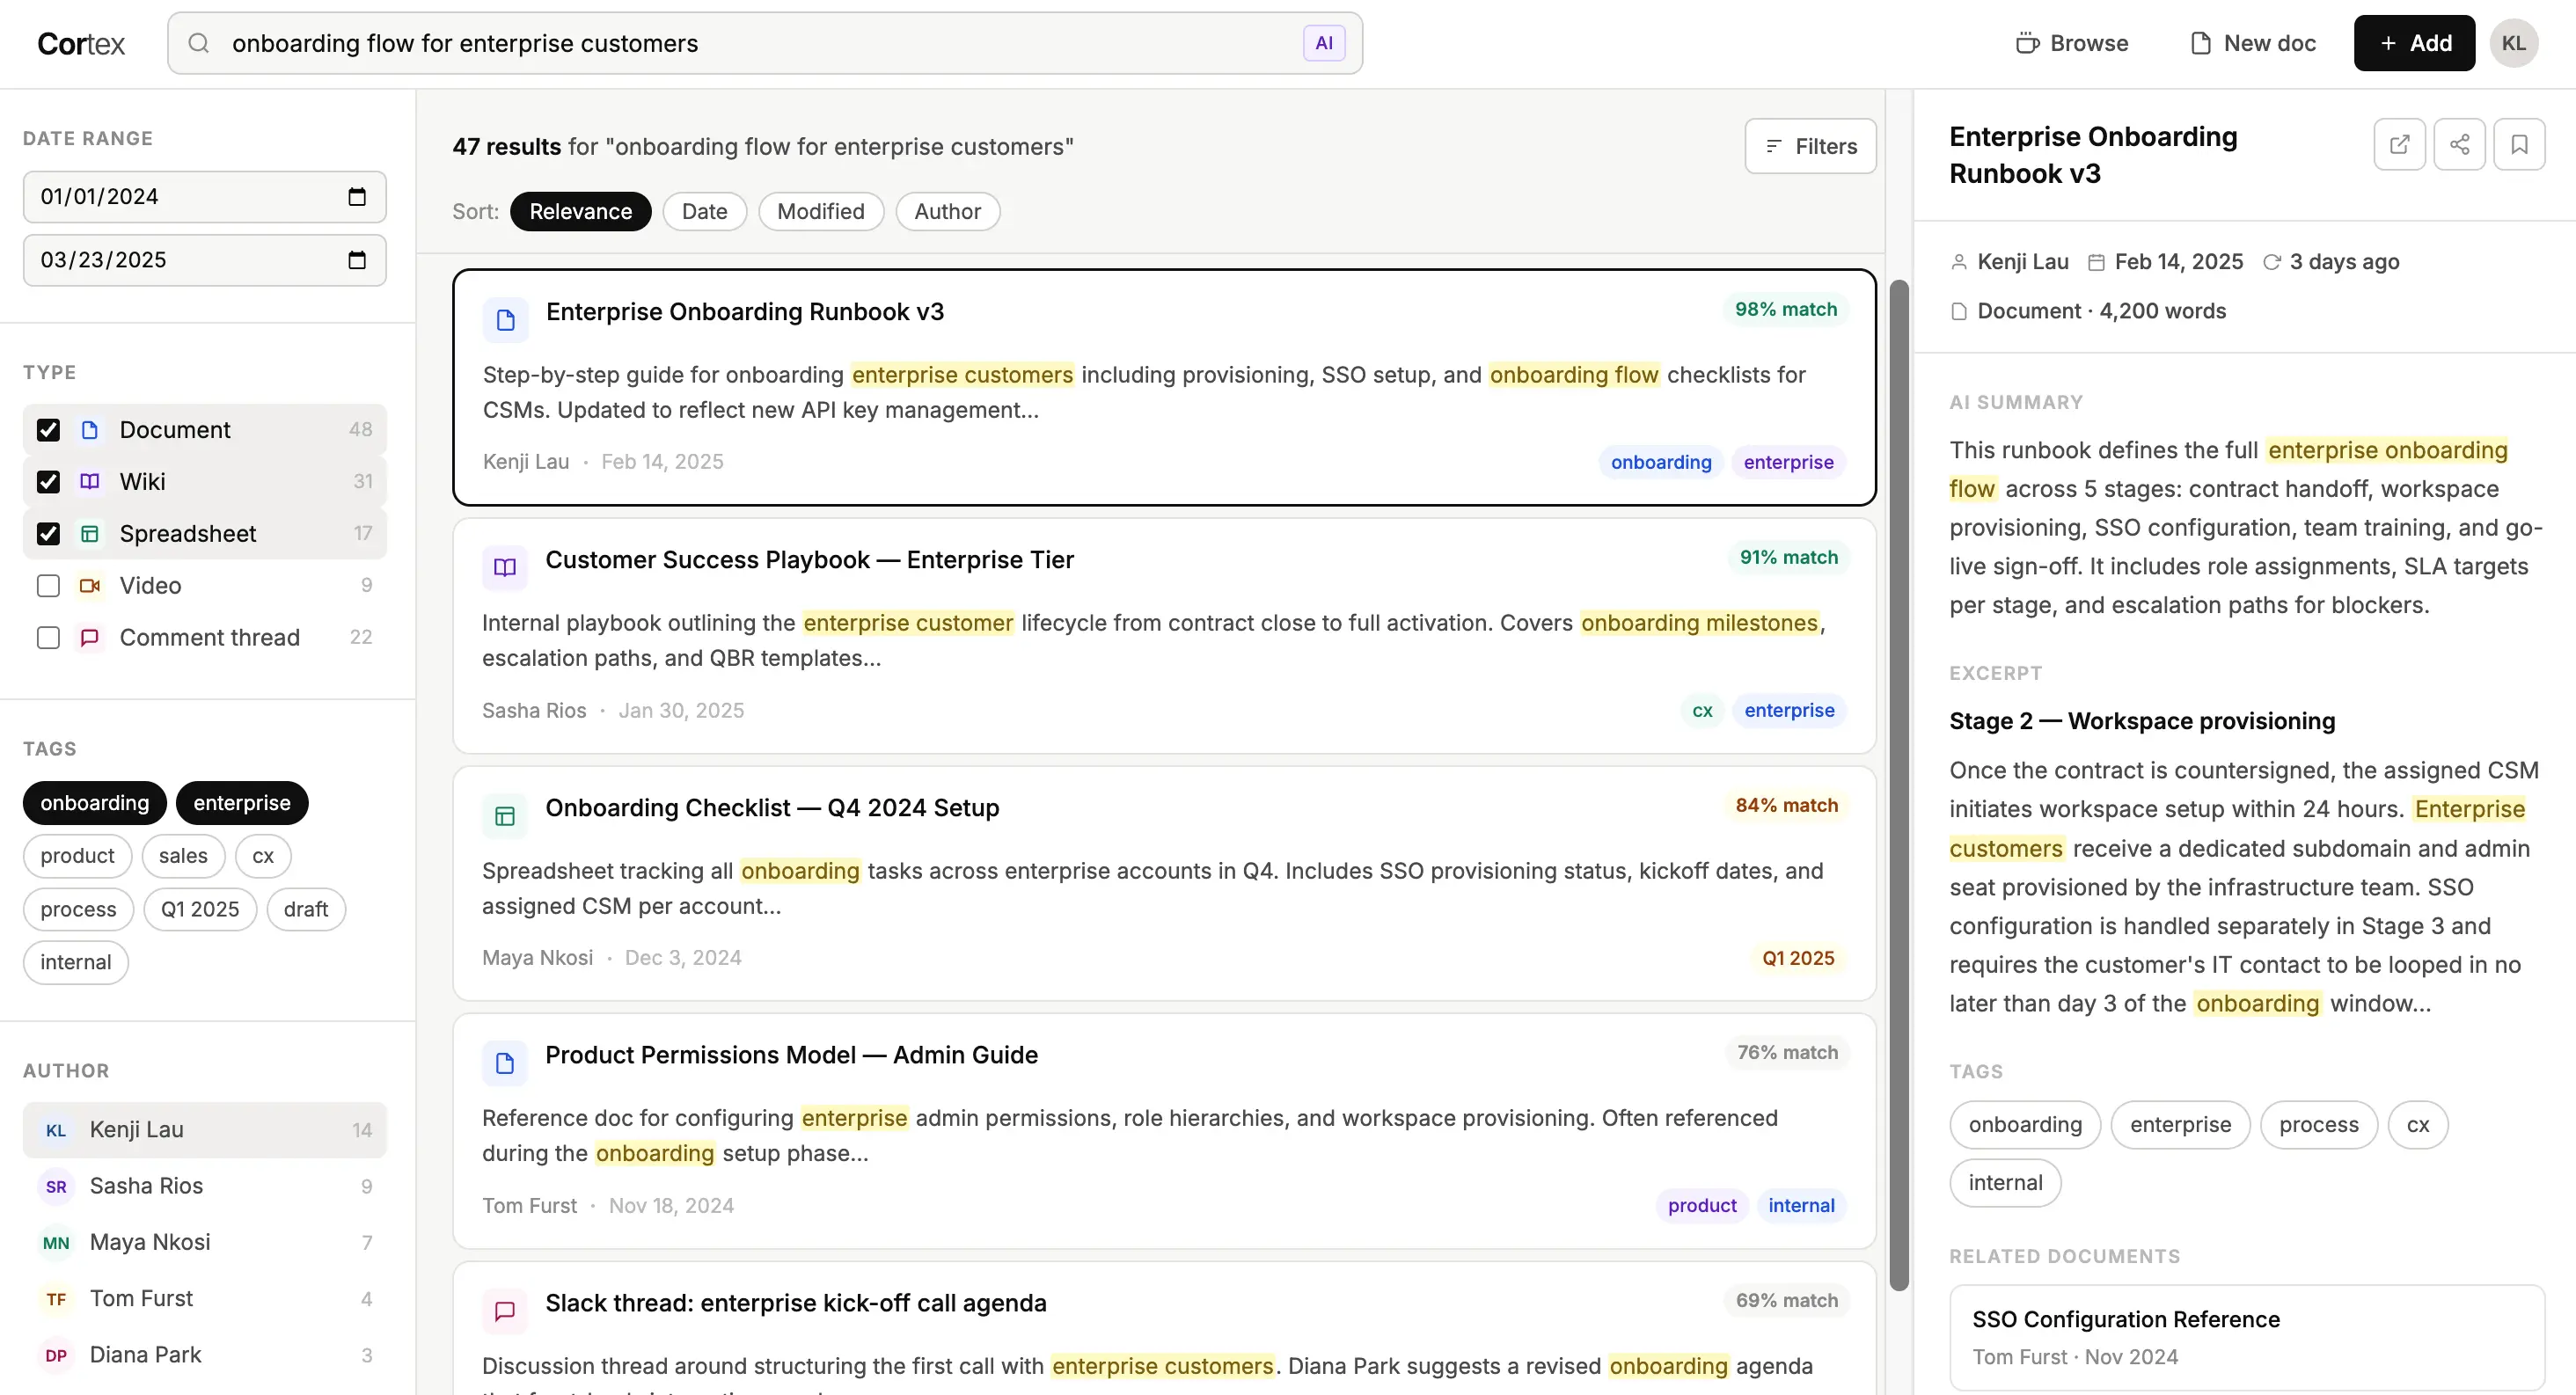This screenshot has height=1395, width=2576.
Task: Click the Cortex logo
Action: click(x=81, y=44)
